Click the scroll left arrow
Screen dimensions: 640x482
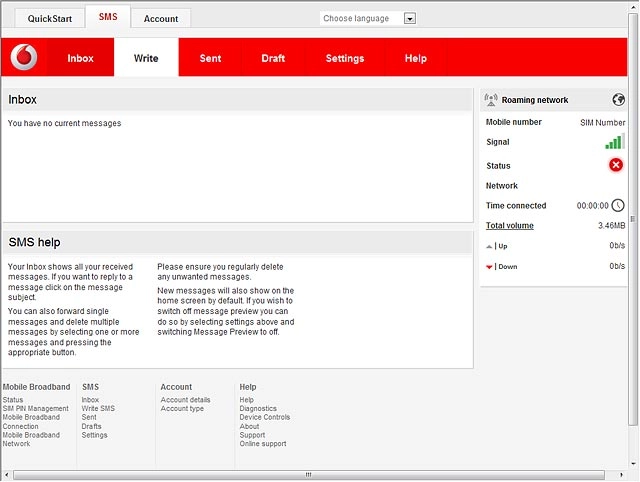coord(6,475)
